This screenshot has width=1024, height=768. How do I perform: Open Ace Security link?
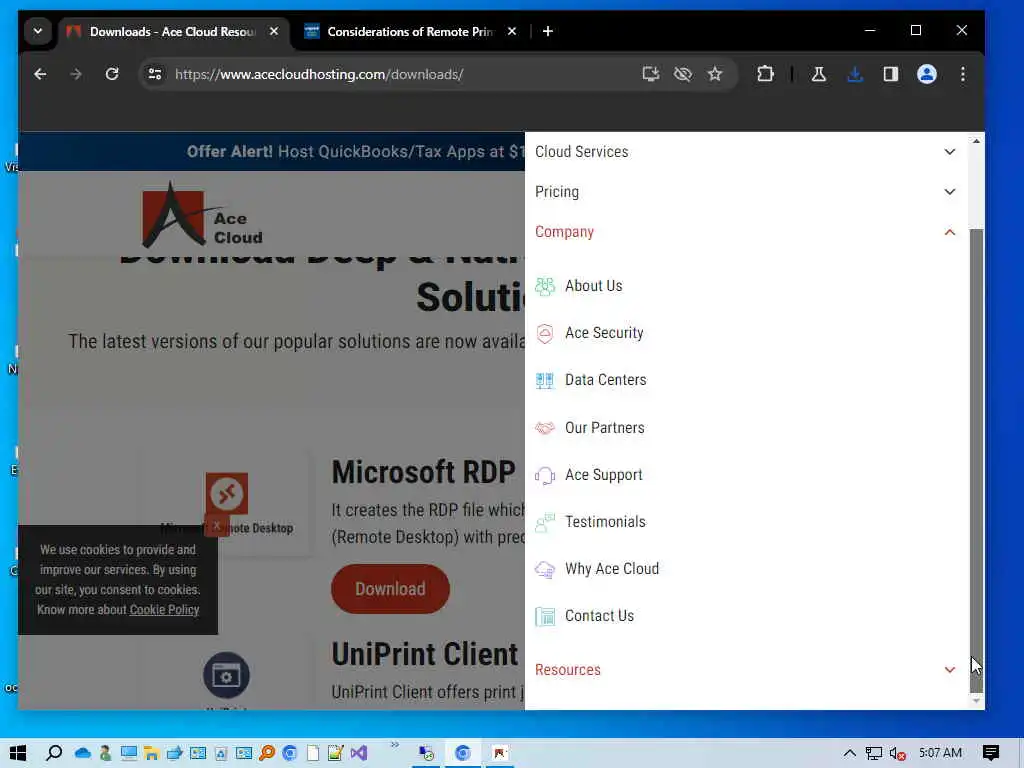coord(604,332)
